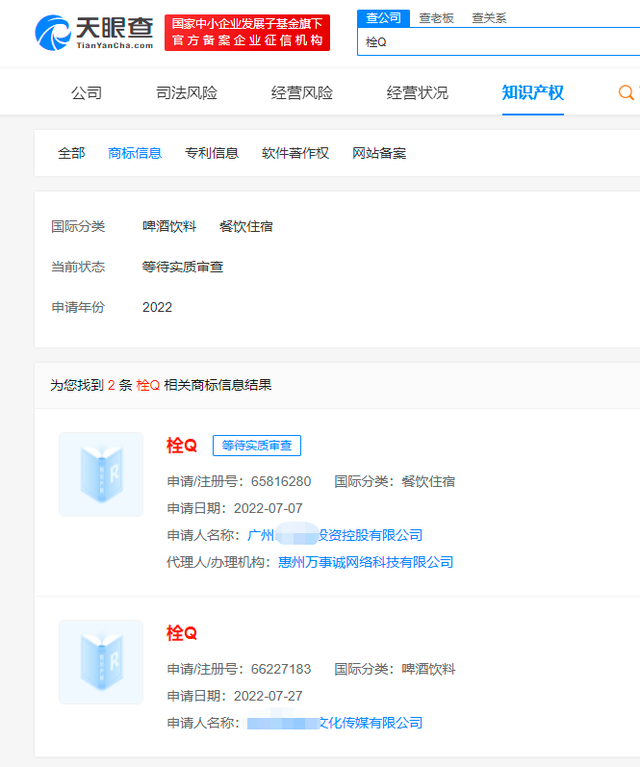Open the 经营状况 navigation tab
This screenshot has height=767, width=640.
tap(417, 92)
